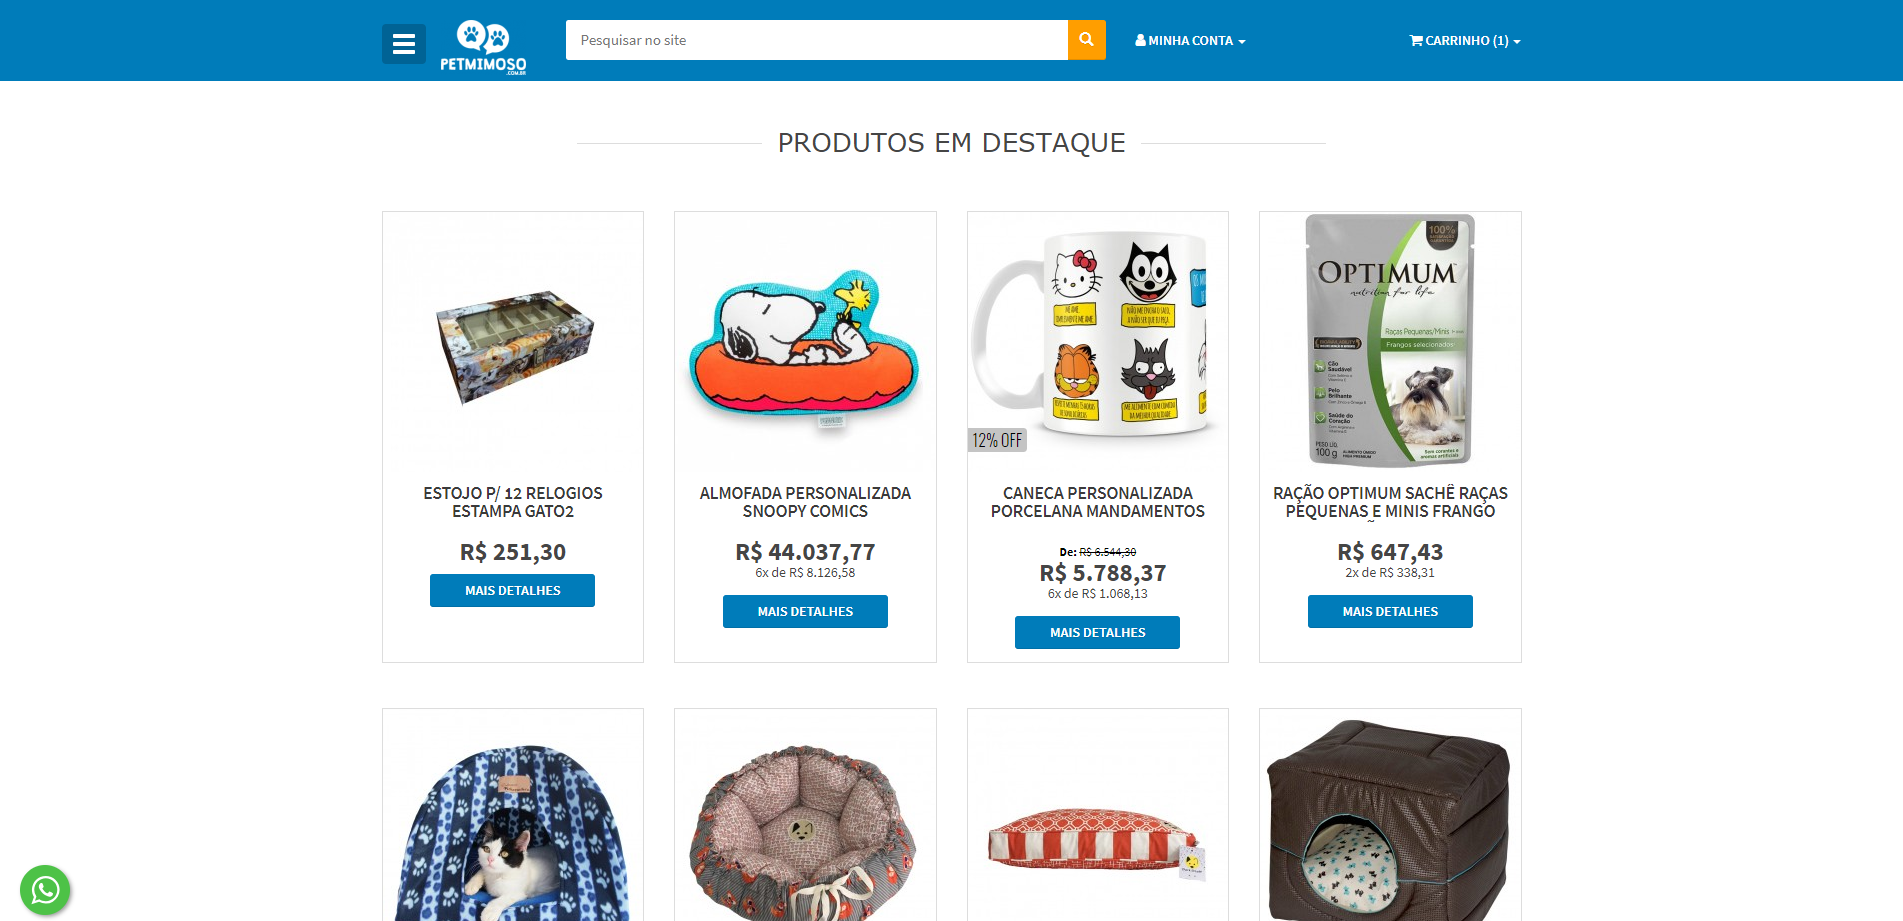Screen dimensions: 1903x921
Task: Click the orange search magnifier button
Action: pyautogui.click(x=1086, y=40)
